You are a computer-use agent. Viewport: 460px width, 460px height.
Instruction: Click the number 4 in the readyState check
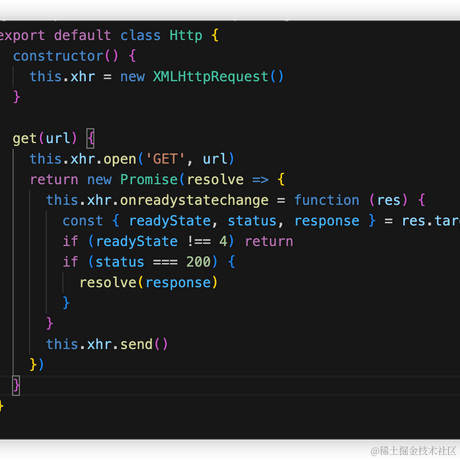[223, 241]
